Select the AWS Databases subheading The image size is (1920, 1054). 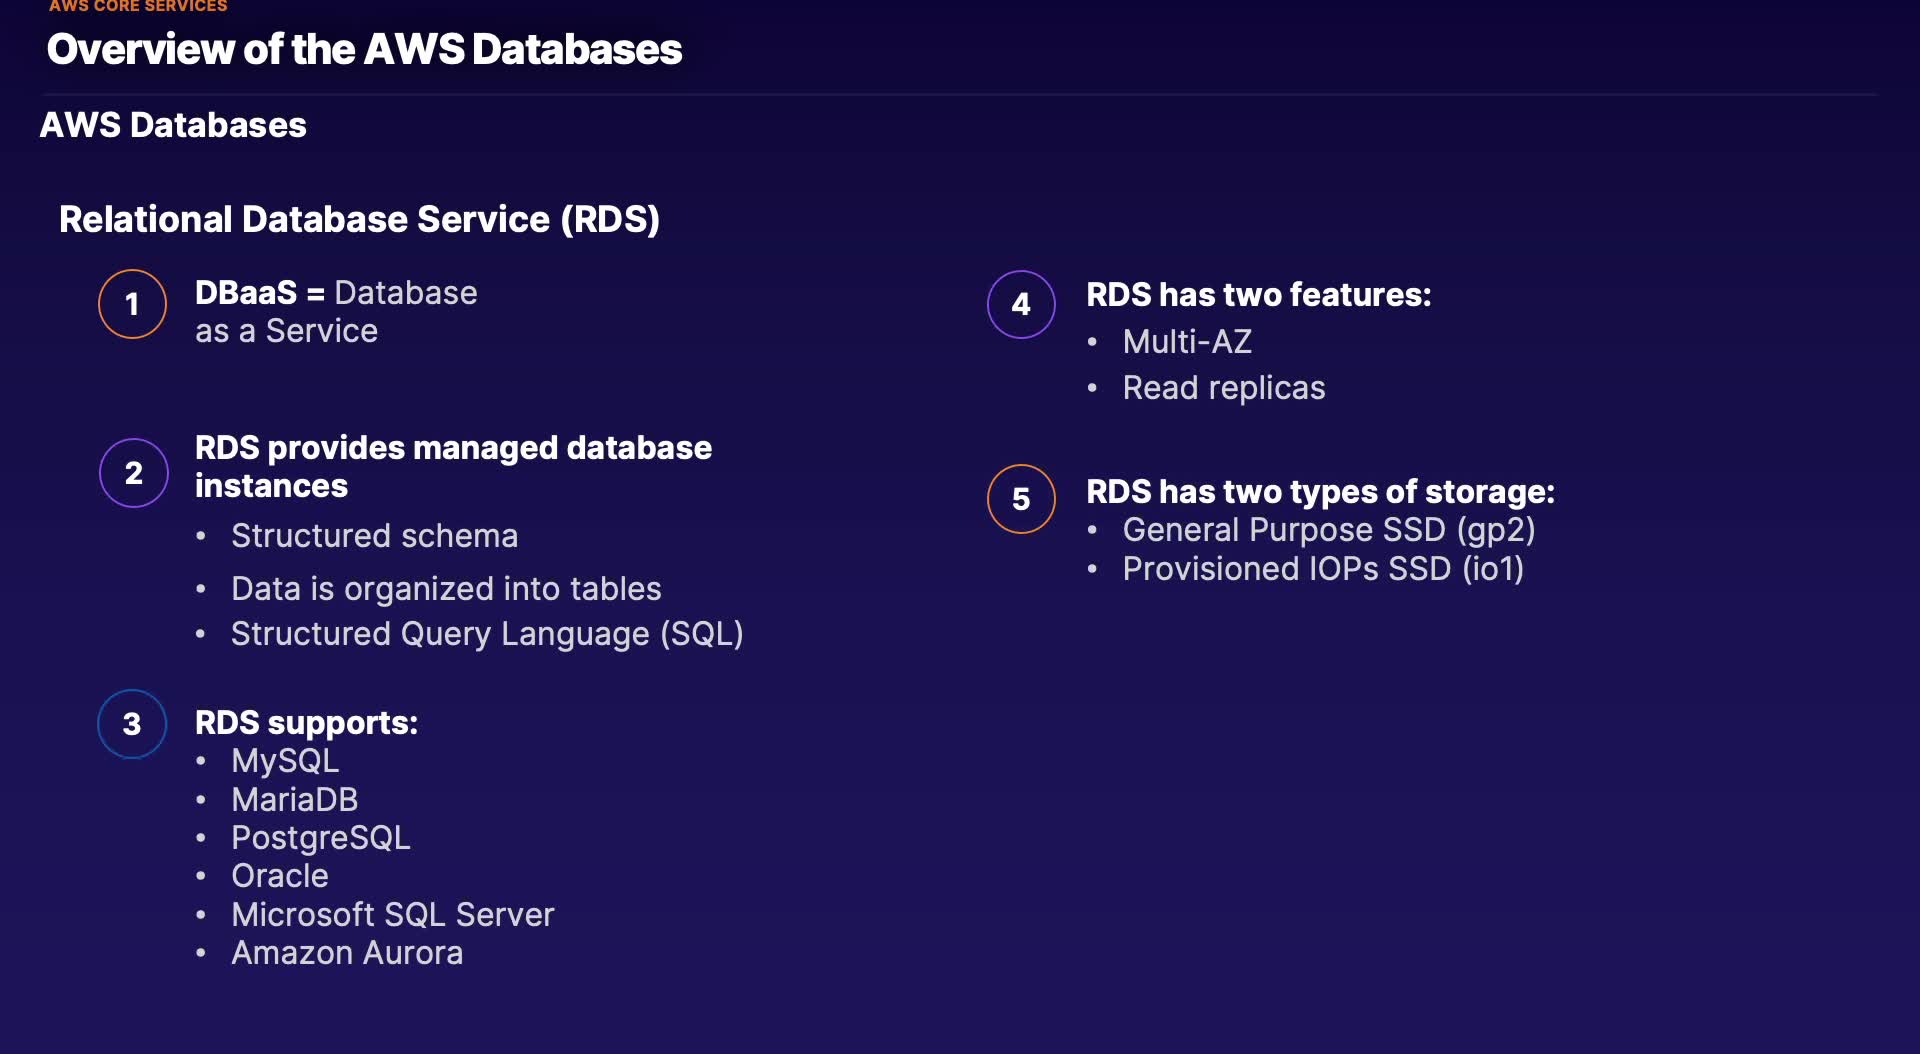pyautogui.click(x=173, y=125)
